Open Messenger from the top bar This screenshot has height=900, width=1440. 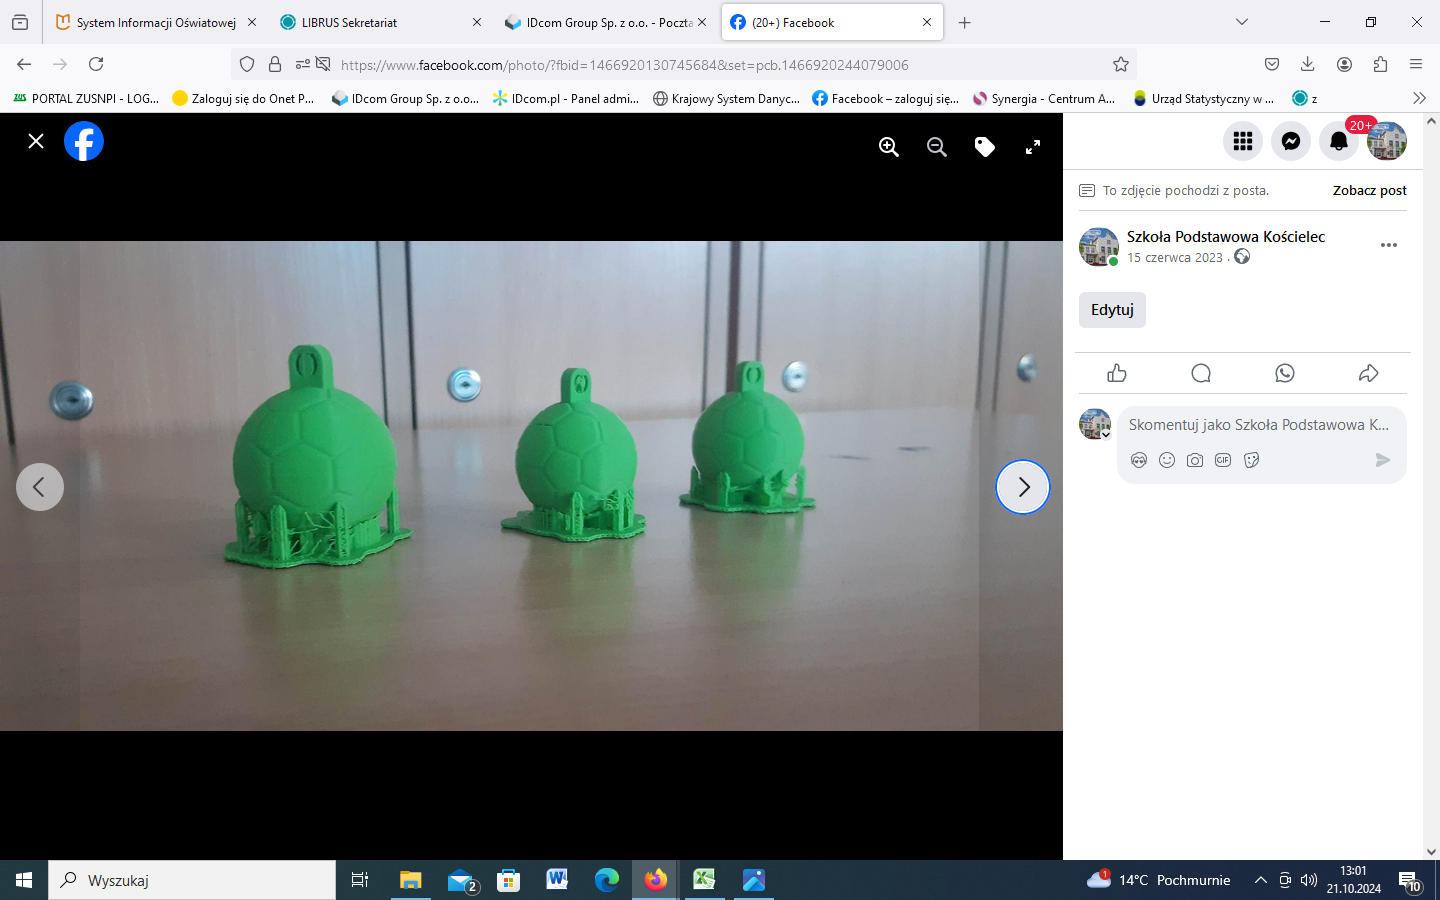[x=1290, y=141]
